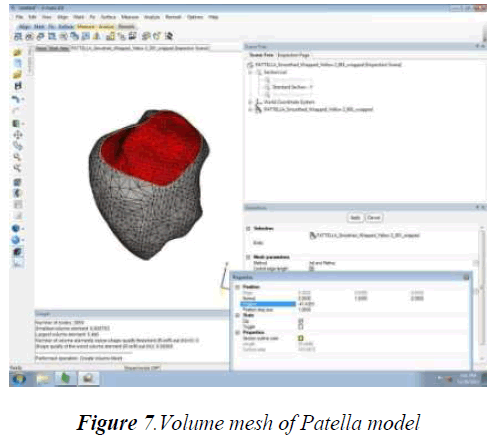Switch to the Inspection Page tab

click(293, 55)
